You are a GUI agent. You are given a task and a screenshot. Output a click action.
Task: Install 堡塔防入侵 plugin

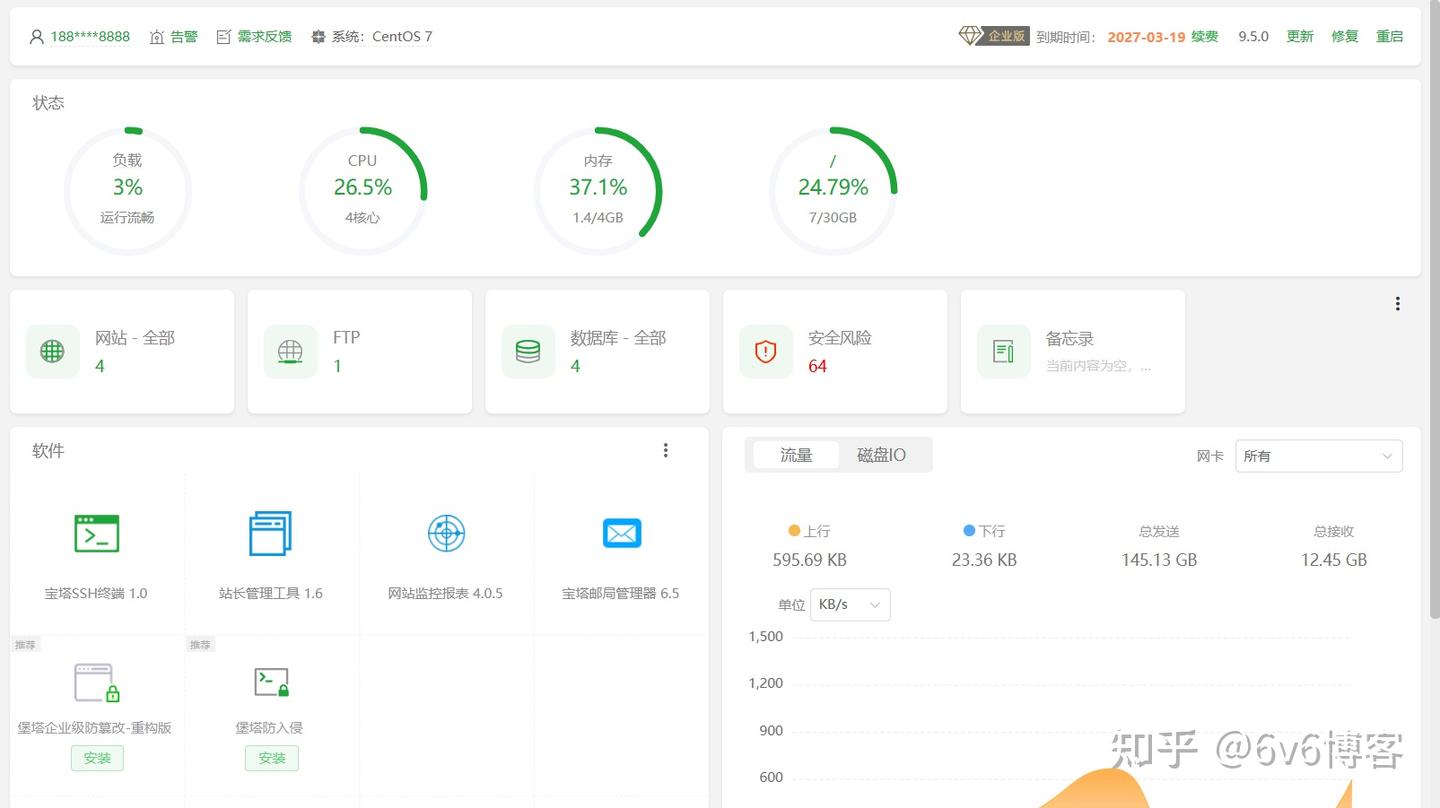pos(272,758)
